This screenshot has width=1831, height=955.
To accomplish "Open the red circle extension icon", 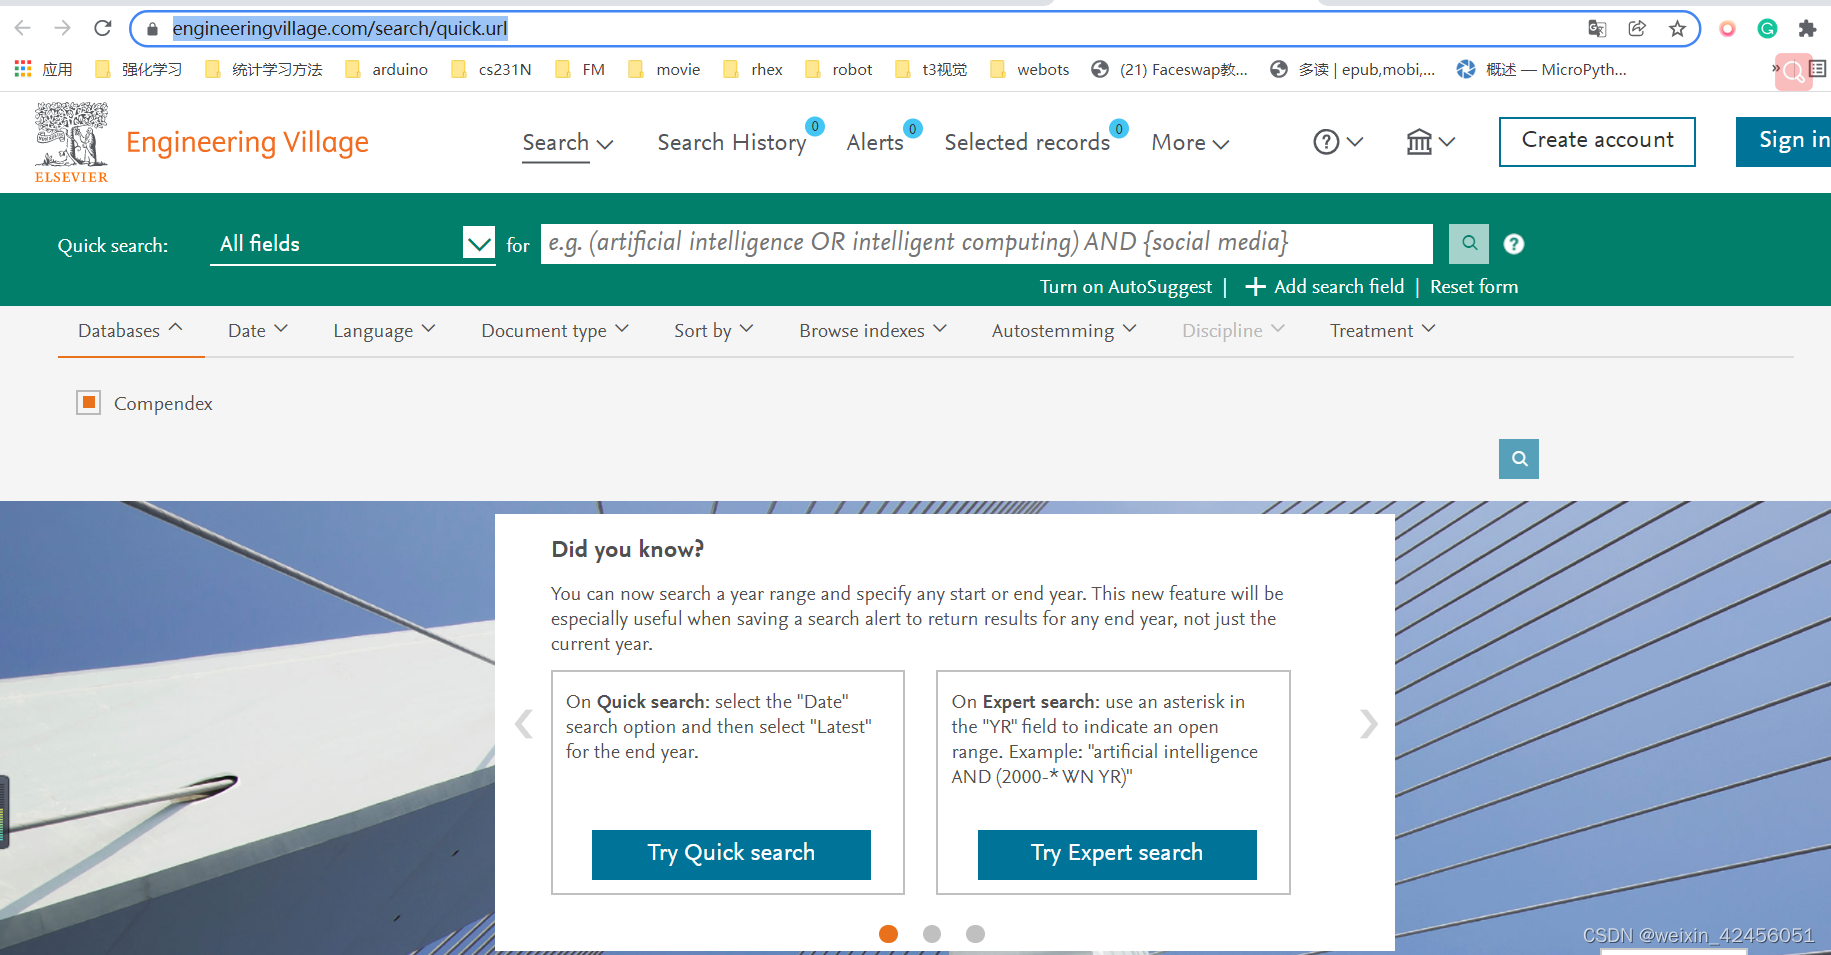I will pyautogui.click(x=1727, y=28).
